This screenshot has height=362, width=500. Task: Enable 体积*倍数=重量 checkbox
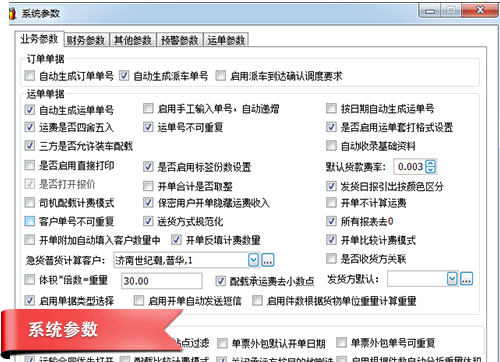click(x=30, y=279)
